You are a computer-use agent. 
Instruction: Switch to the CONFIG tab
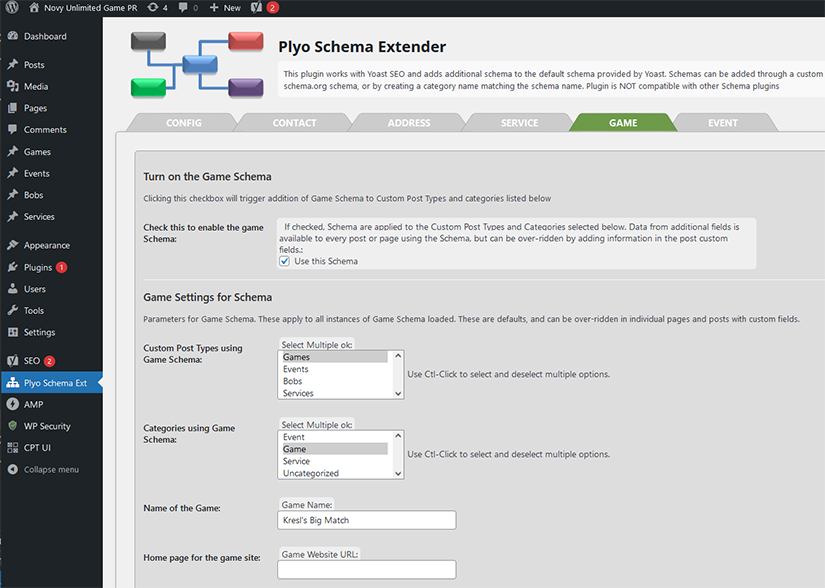click(183, 123)
